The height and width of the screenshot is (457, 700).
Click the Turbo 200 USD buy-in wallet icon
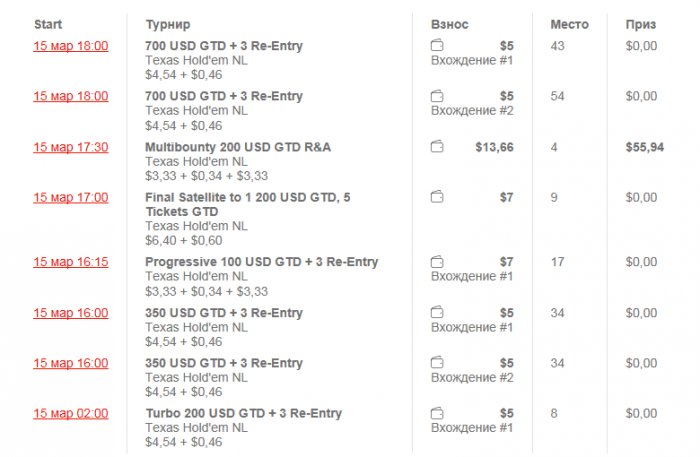pyautogui.click(x=436, y=413)
